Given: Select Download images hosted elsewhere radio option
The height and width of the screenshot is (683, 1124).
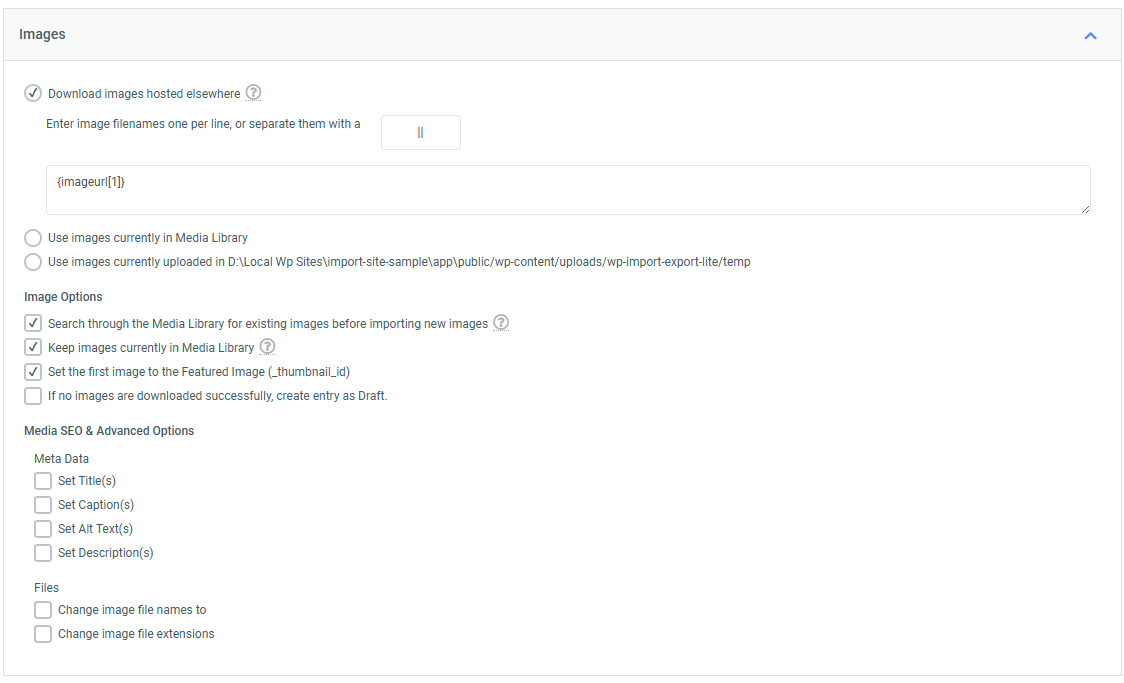Looking at the screenshot, I should click(x=33, y=94).
